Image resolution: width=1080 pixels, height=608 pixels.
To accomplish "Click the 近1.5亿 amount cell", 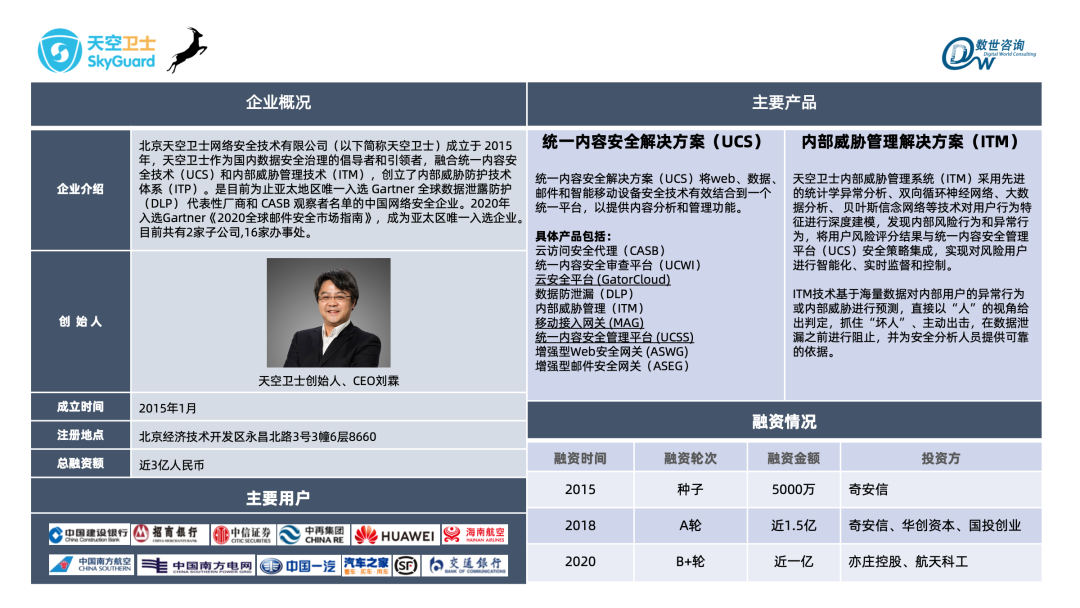I will (793, 525).
